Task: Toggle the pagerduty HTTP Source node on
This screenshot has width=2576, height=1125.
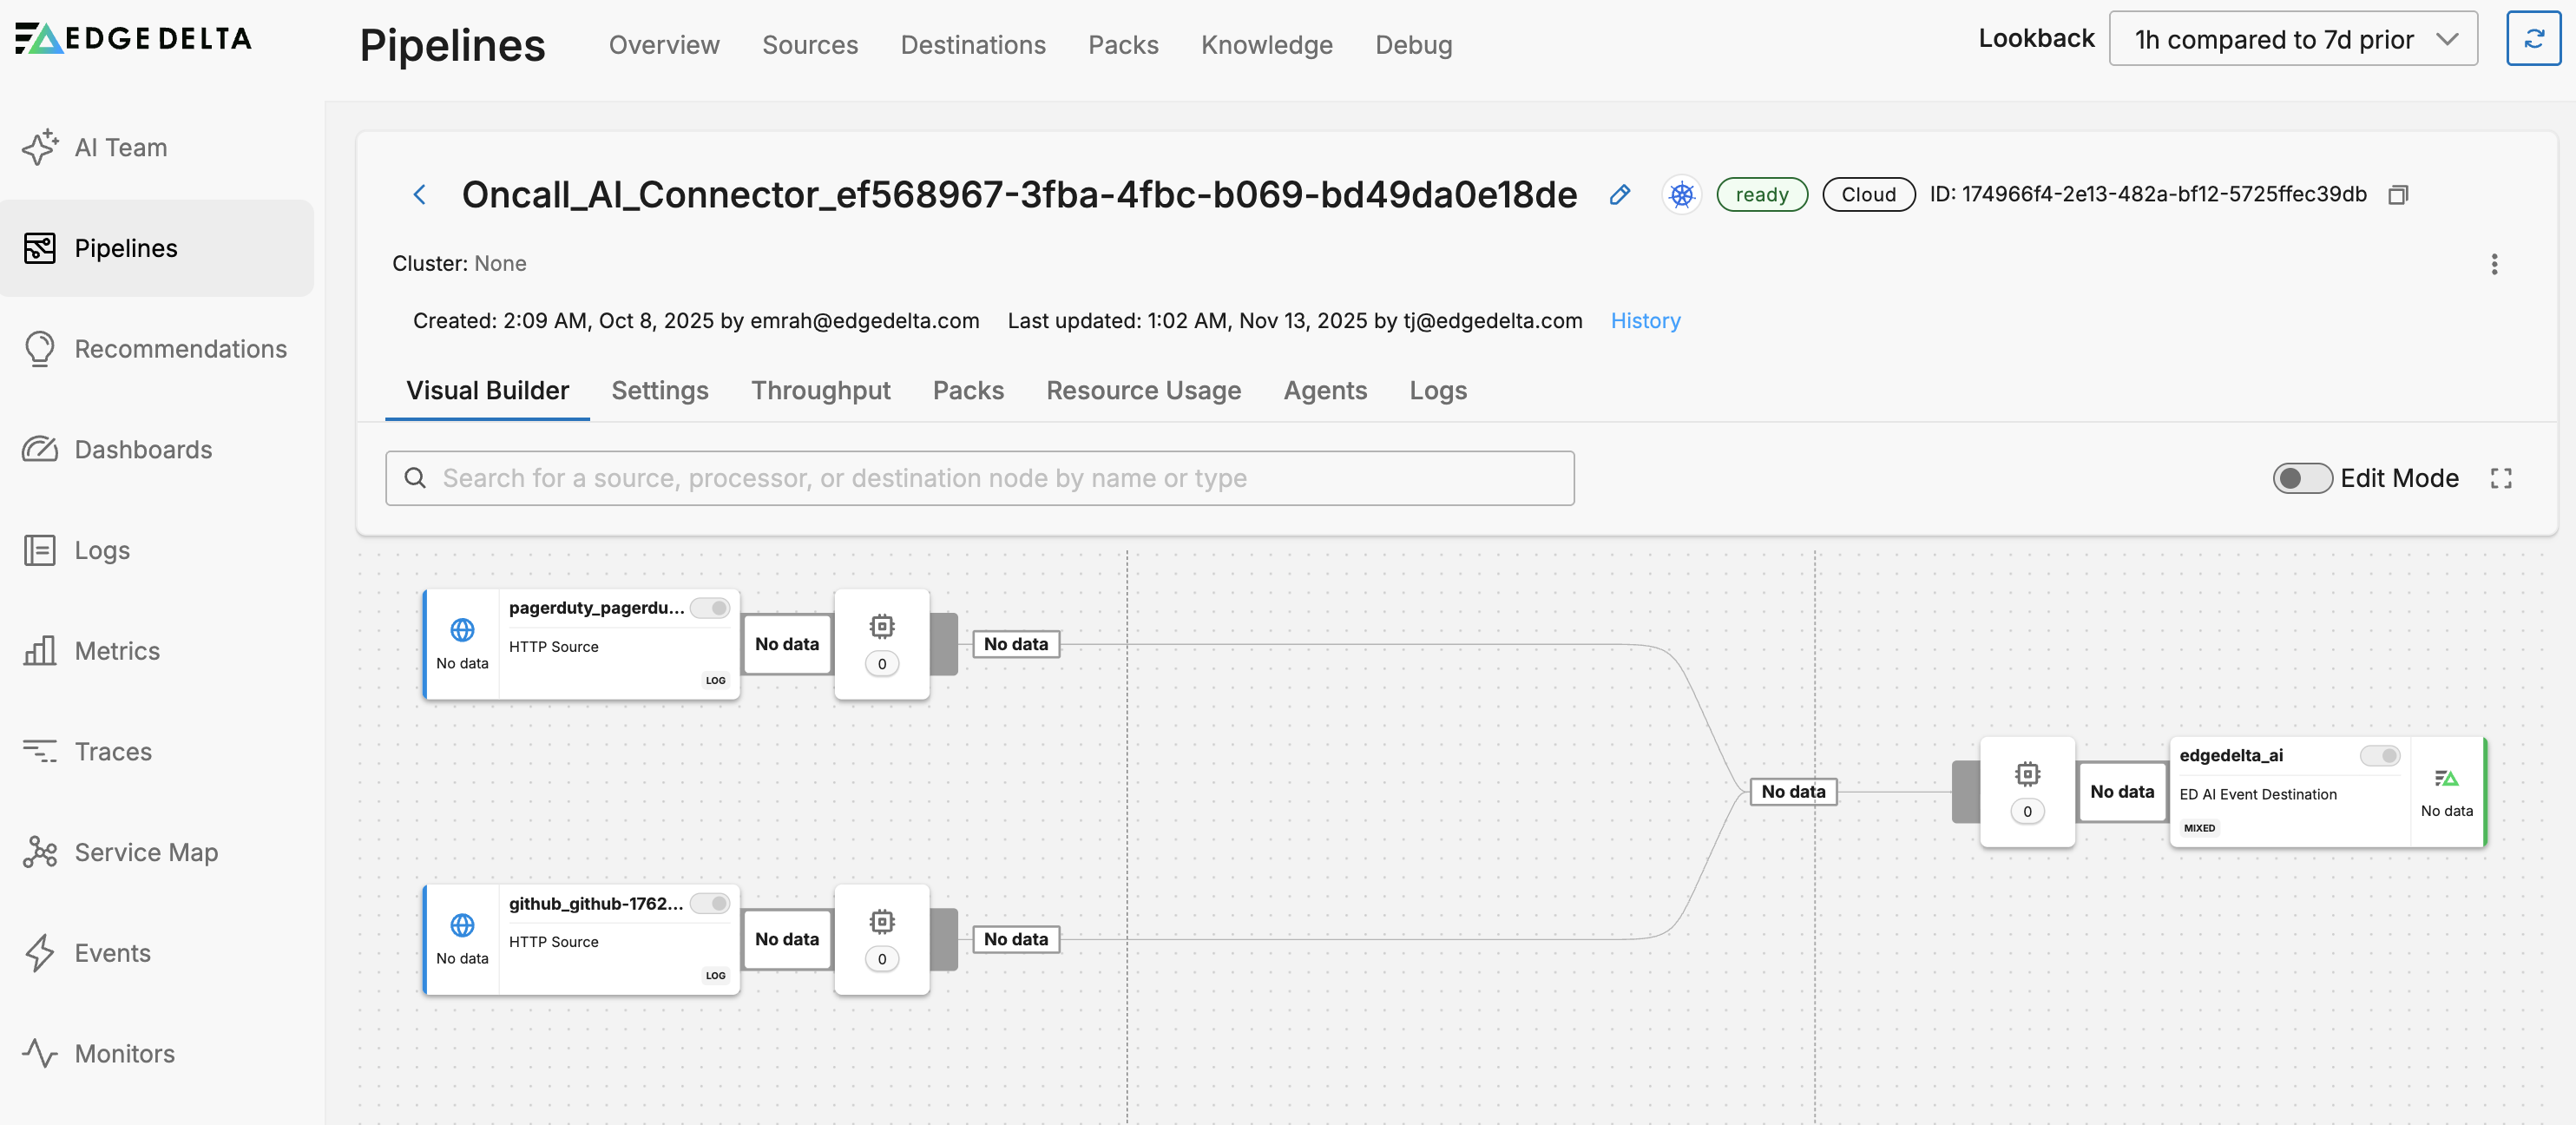Action: [711, 607]
